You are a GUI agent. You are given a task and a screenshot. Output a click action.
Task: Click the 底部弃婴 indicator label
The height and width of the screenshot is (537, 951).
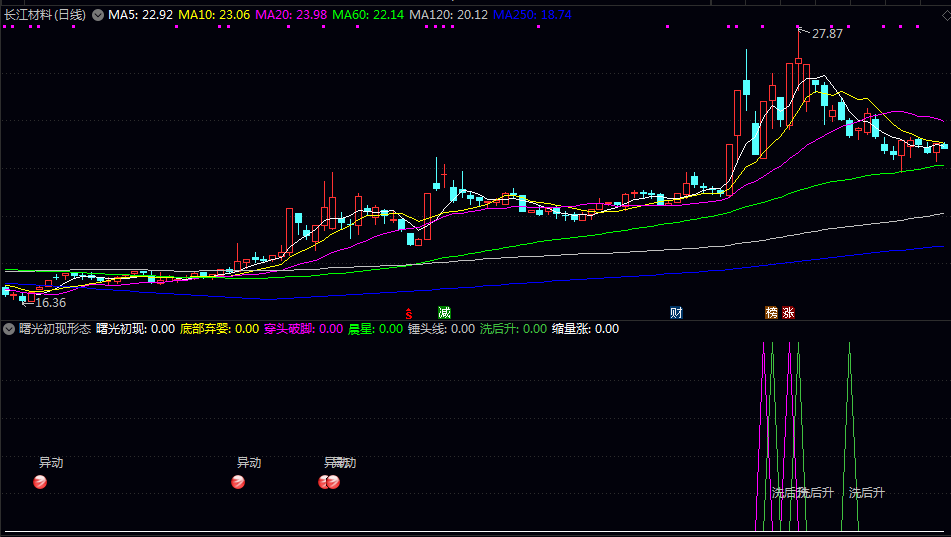219,329
